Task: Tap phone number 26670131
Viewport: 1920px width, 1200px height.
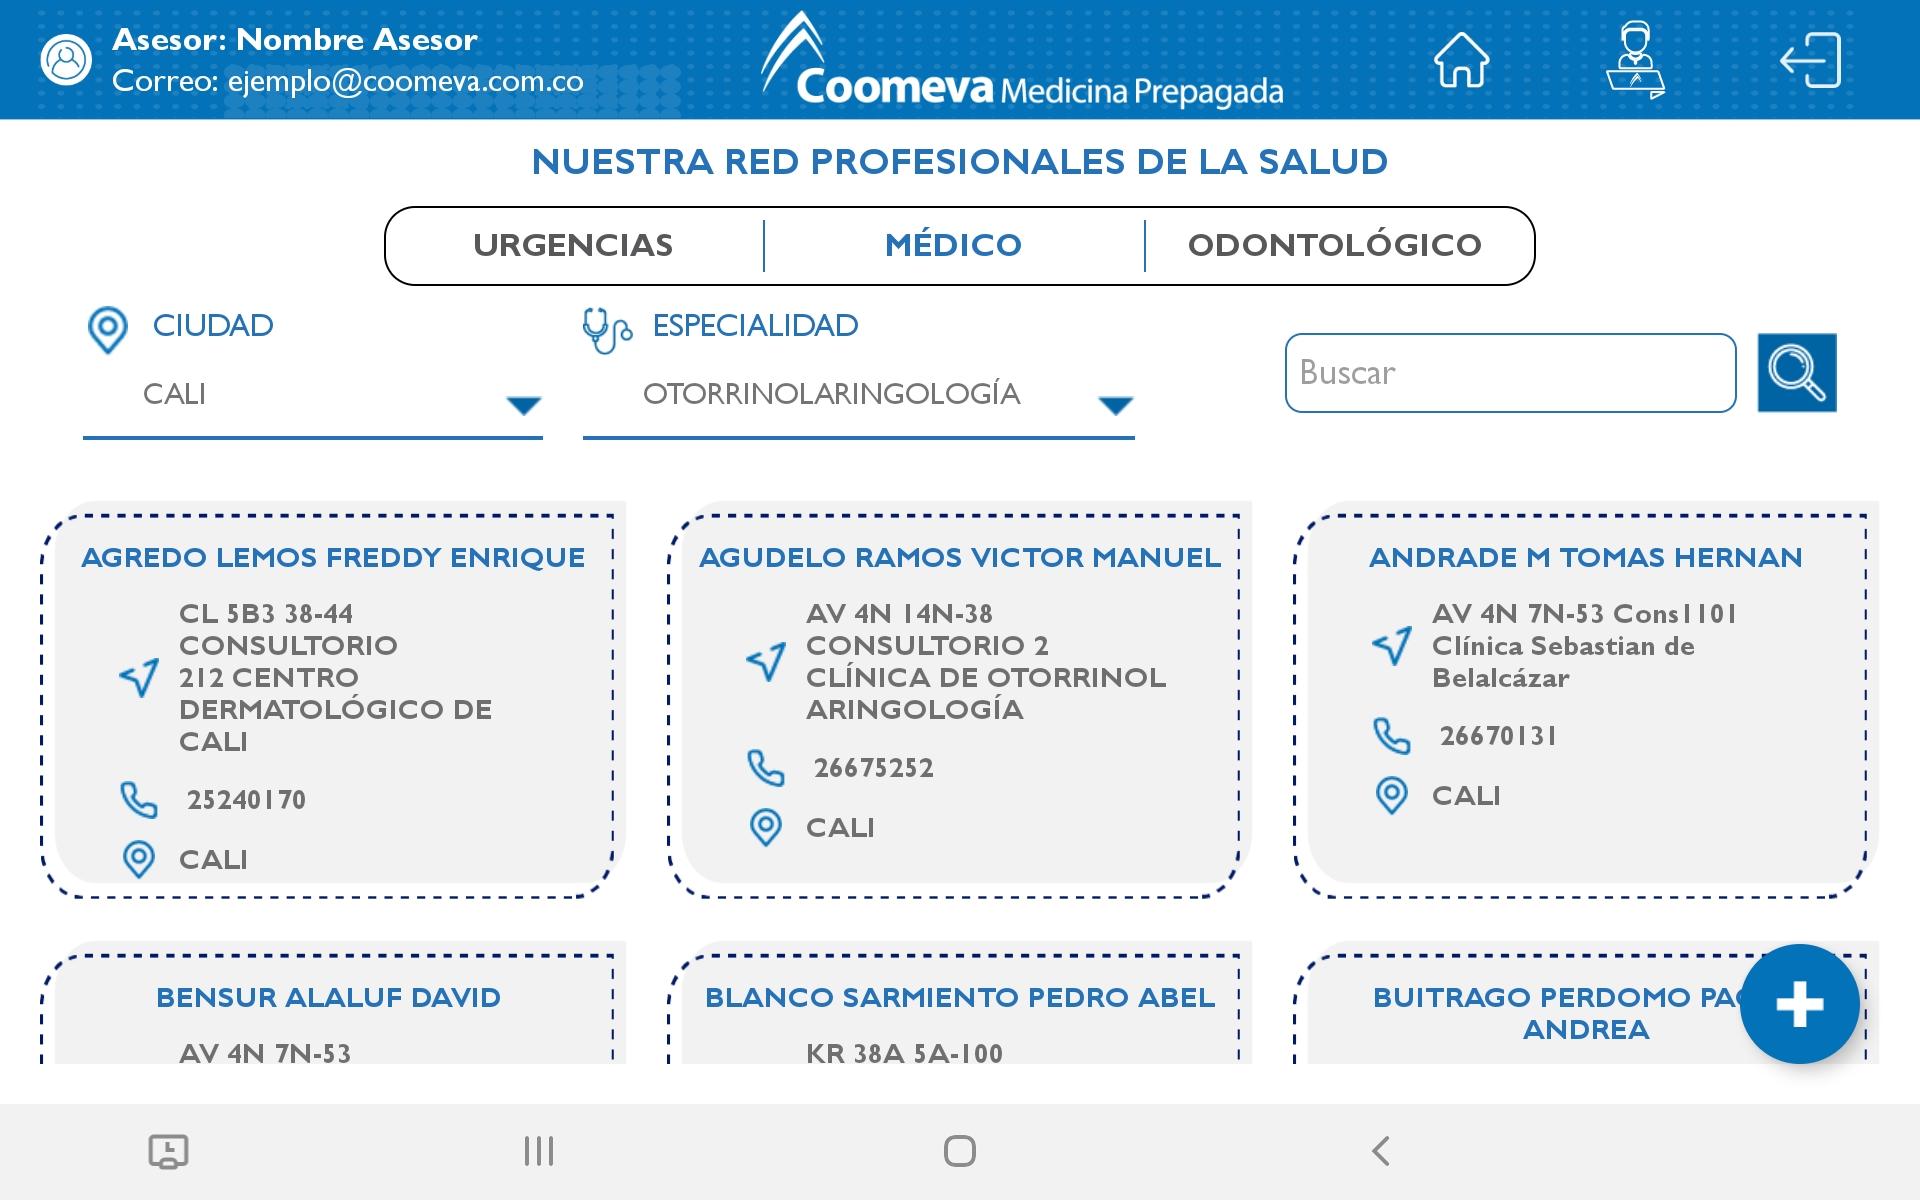Action: 1498,736
